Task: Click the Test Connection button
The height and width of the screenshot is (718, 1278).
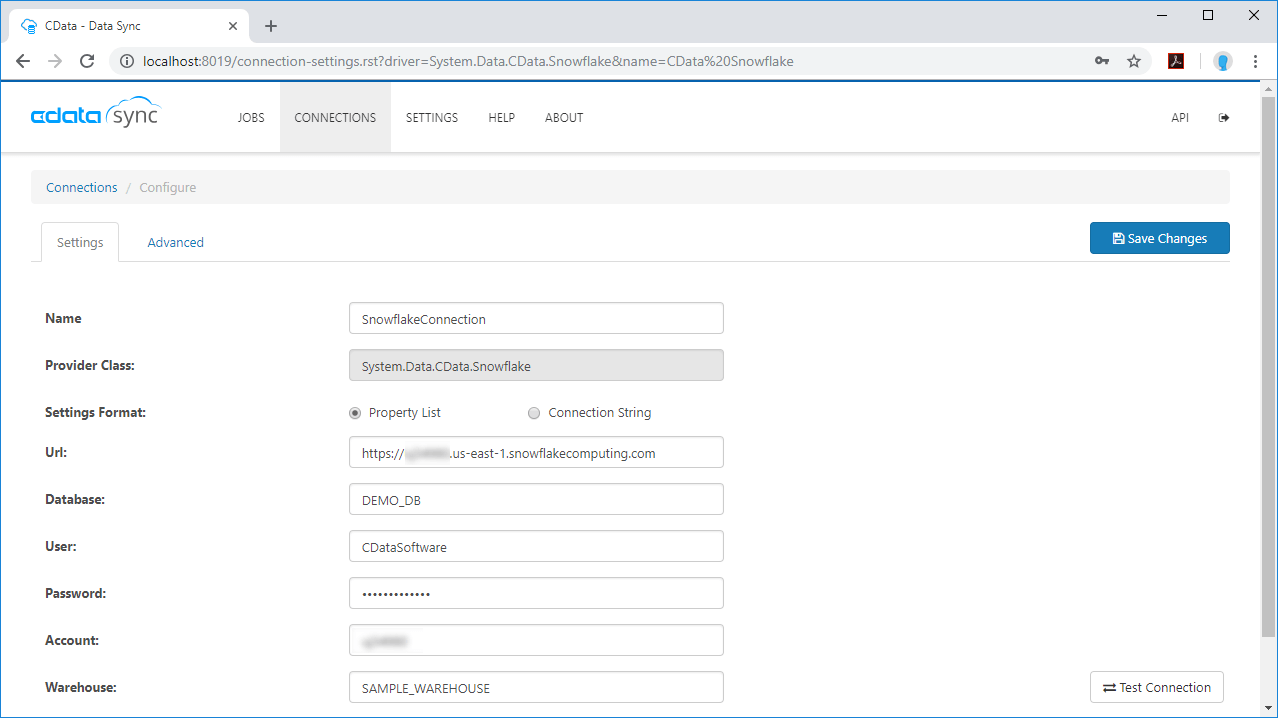Action: (1156, 688)
